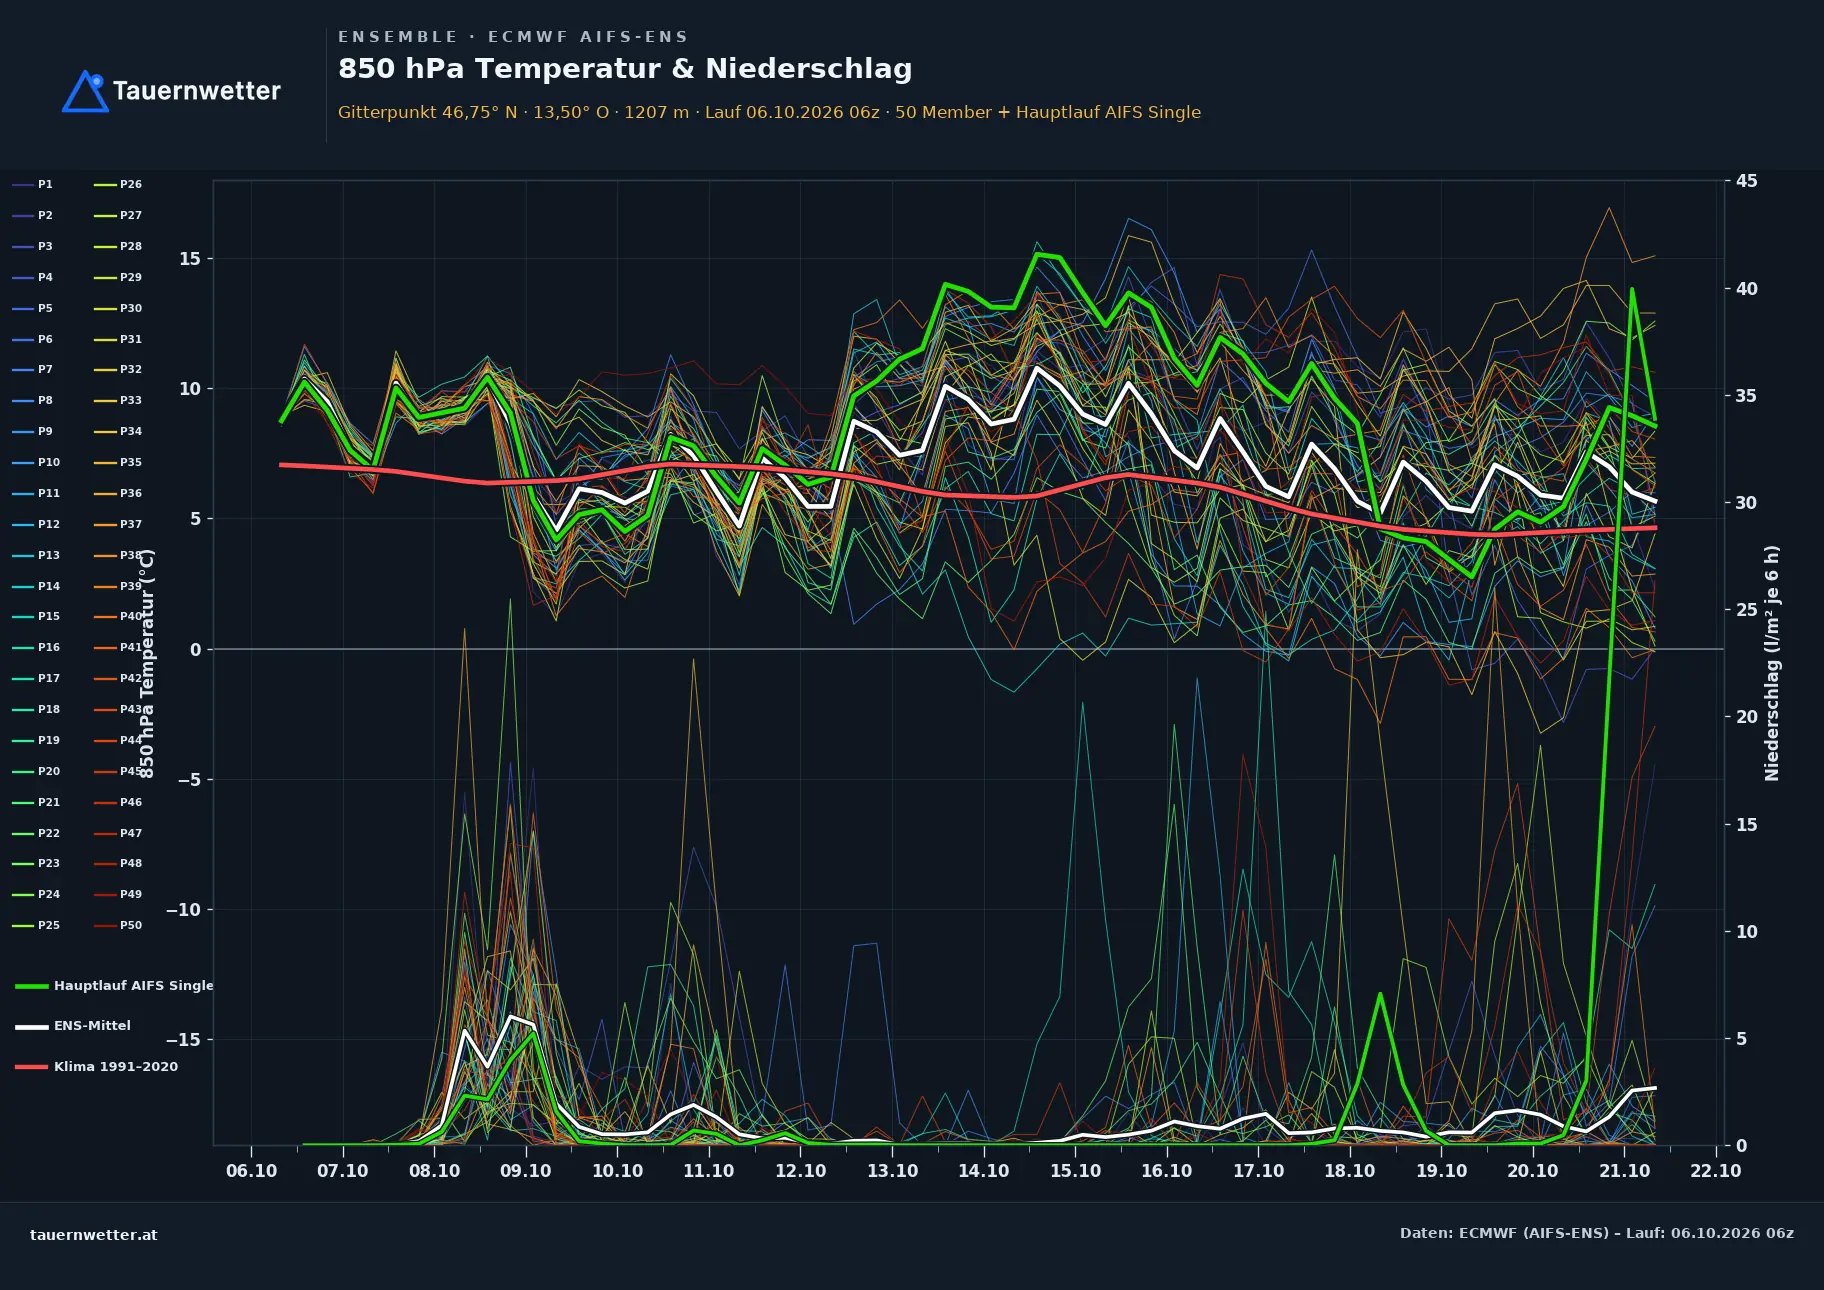Click the x-axis date label 07.10

[343, 1171]
